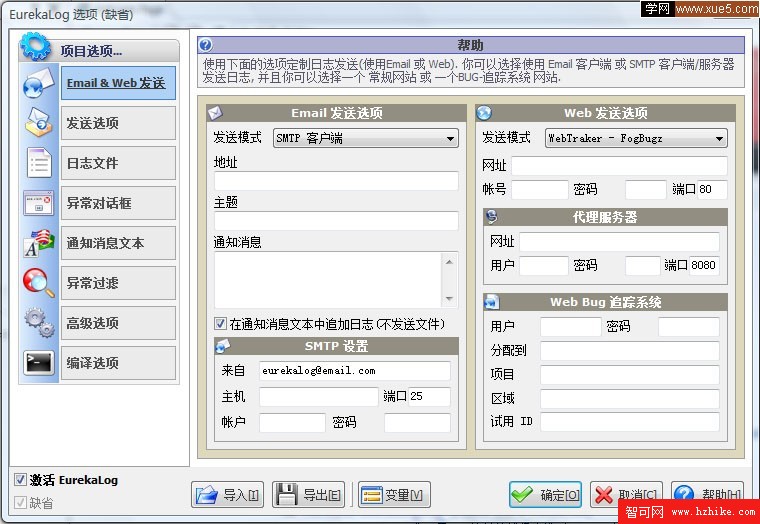
Task: Click the 导入 import button
Action: pos(227,494)
